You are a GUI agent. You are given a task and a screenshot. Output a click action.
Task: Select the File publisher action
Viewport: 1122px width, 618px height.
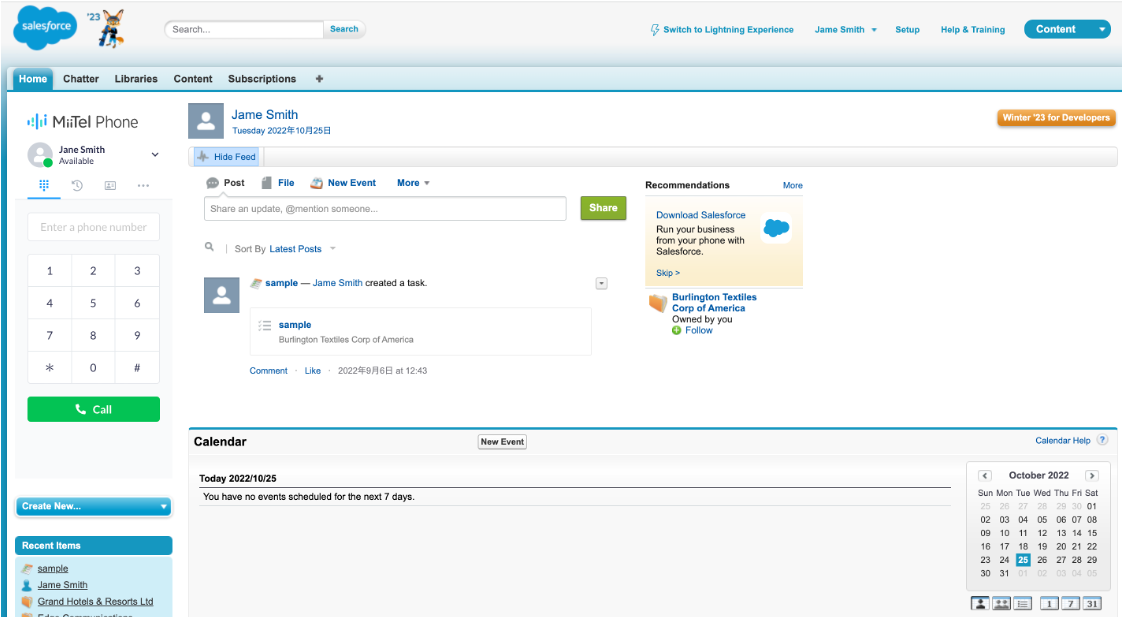(x=278, y=183)
